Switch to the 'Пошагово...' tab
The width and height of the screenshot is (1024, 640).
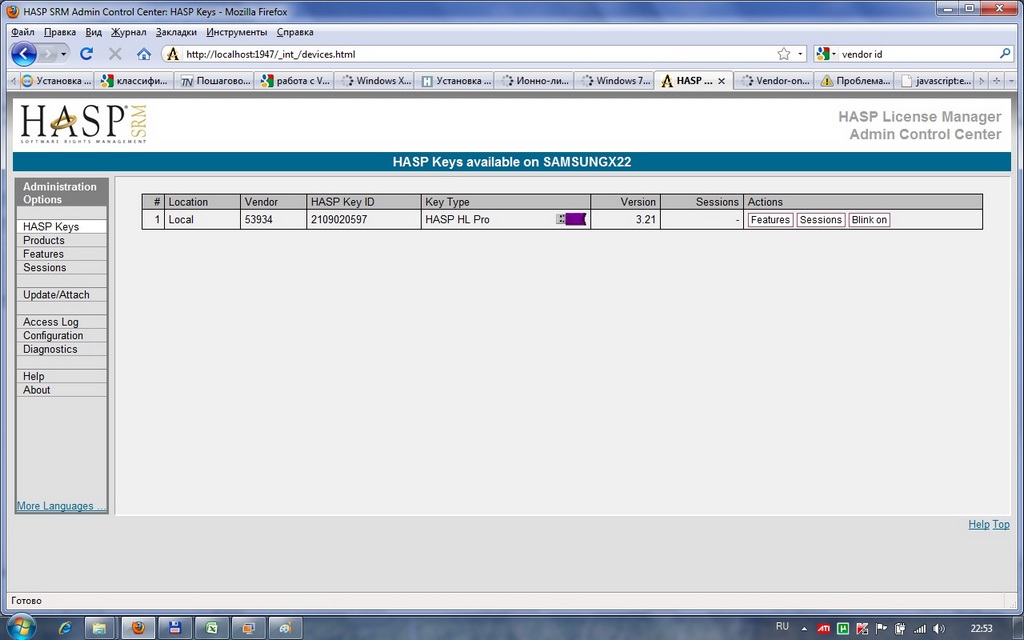click(215, 81)
